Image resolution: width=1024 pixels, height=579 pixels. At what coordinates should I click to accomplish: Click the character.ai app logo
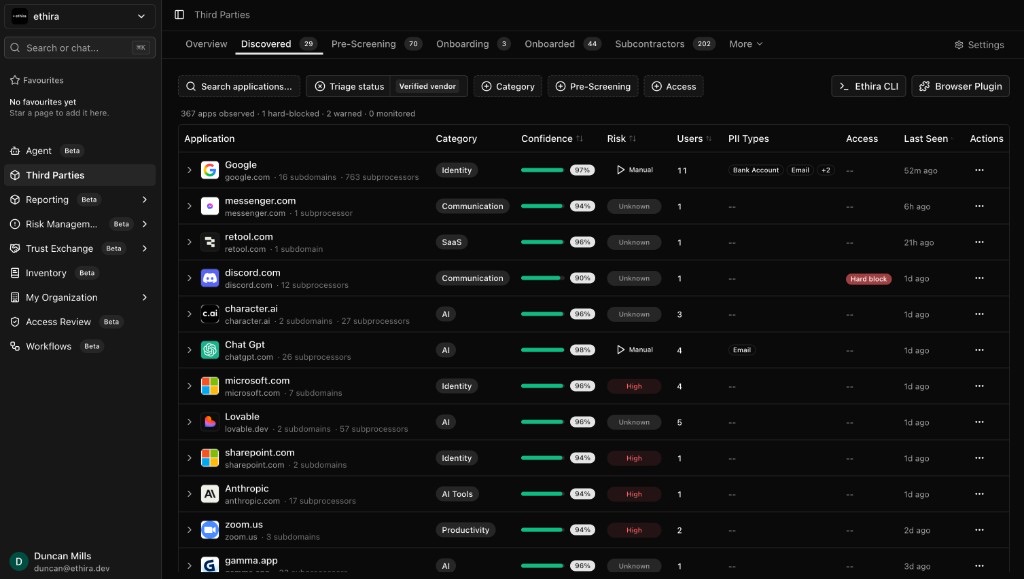[210, 314]
